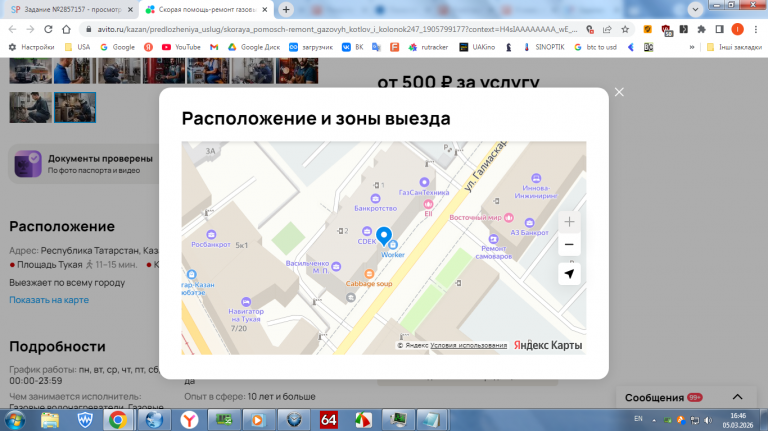Open the Настройки bookmark
Image resolution: width=768 pixels, height=431 pixels.
pyautogui.click(x=31, y=47)
